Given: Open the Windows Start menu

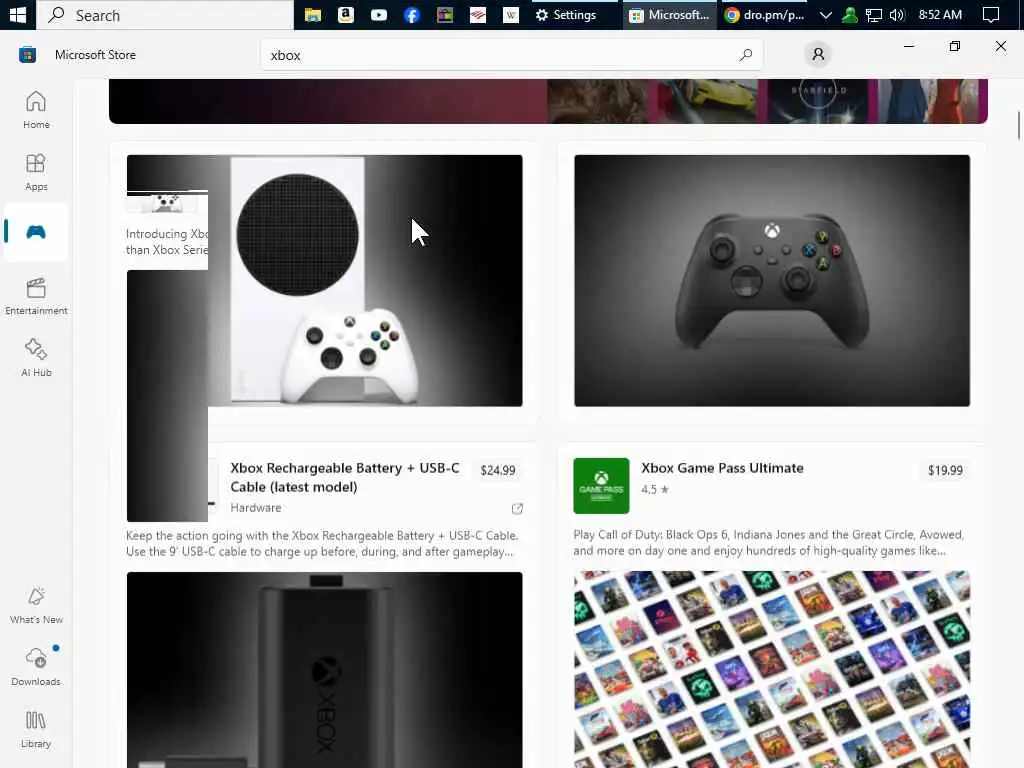Looking at the screenshot, I should pos(17,14).
